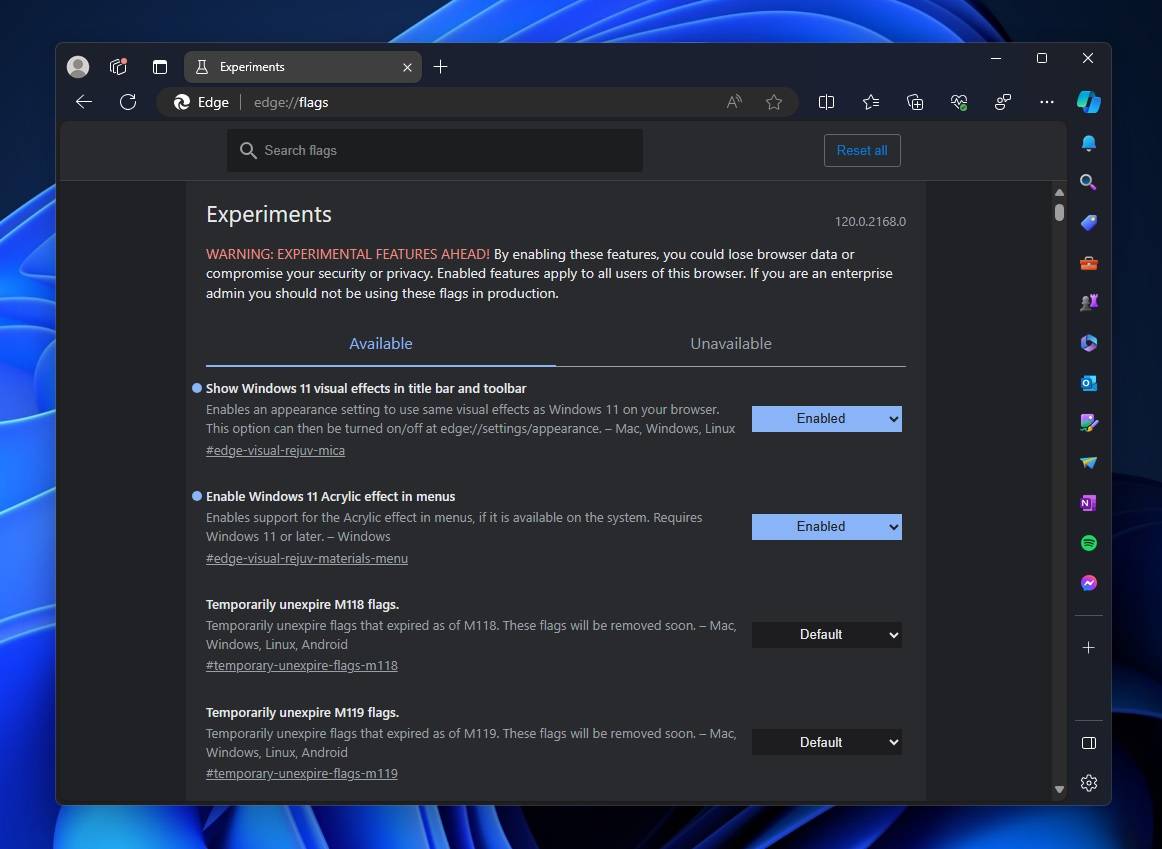The image size is (1162, 849).
Task: Open the Enabled dropdown for Windows 11 visual effects
Action: point(826,418)
